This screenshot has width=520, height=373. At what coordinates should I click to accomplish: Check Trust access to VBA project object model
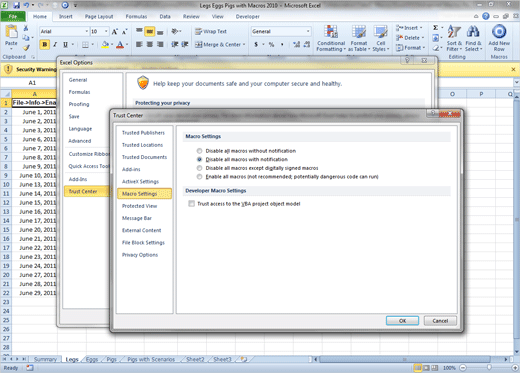click(191, 204)
